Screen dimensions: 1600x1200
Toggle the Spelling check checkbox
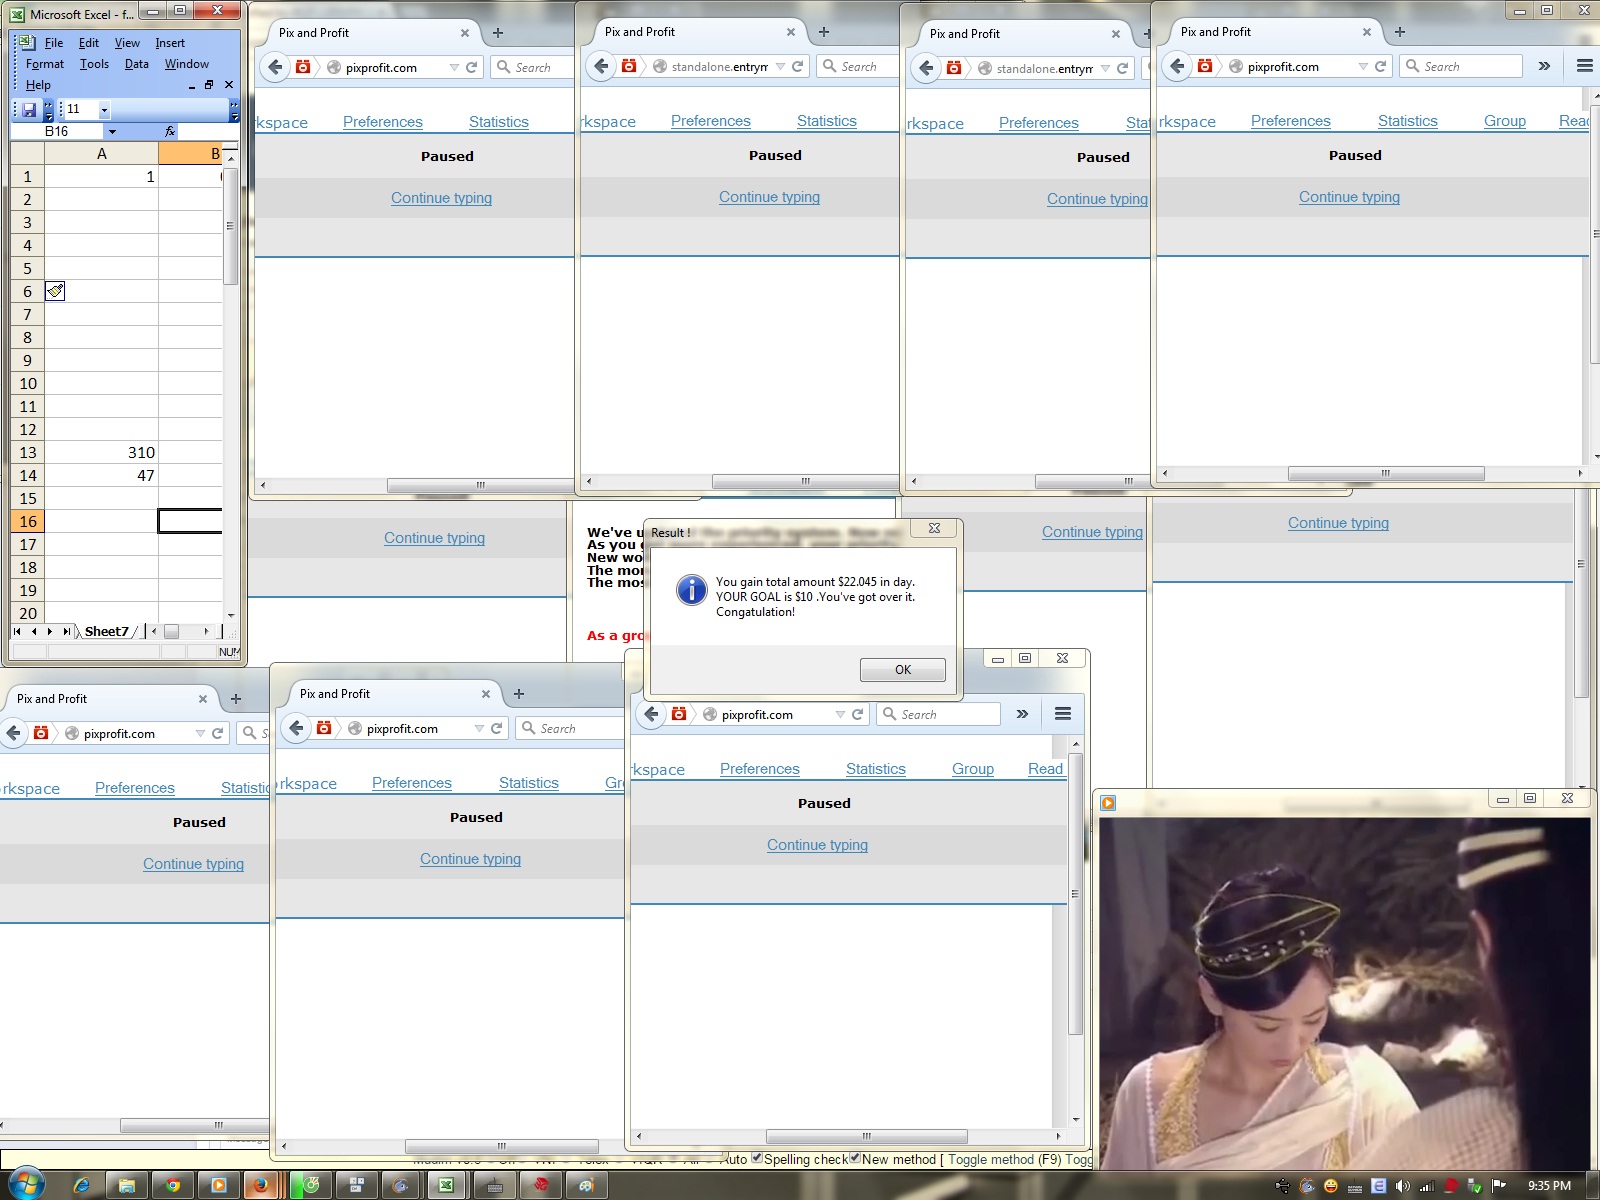(x=757, y=1158)
